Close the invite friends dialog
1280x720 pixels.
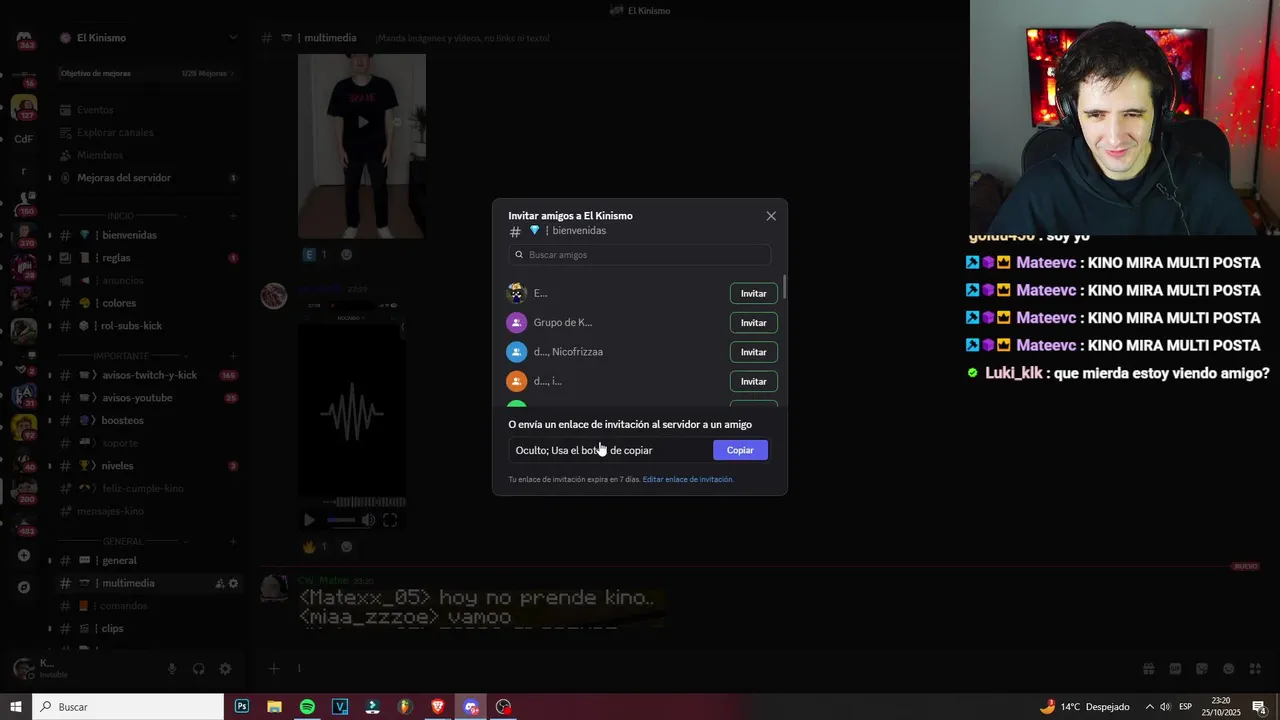click(771, 216)
